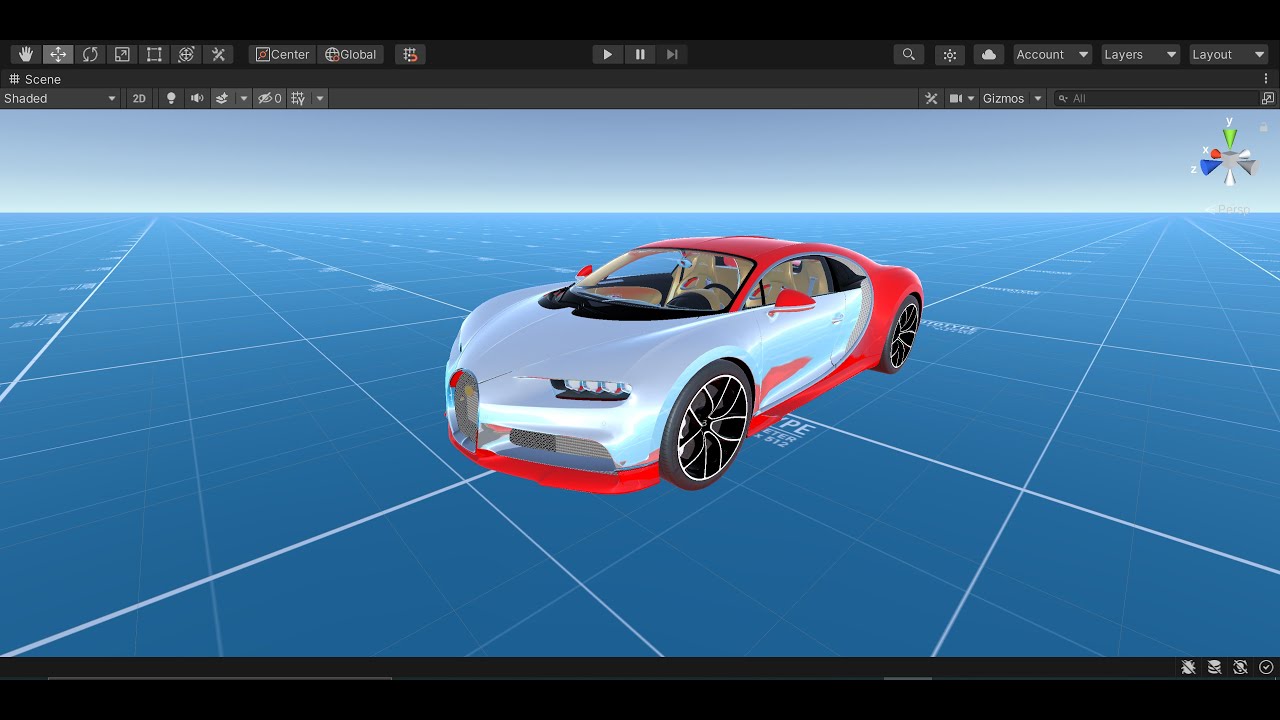Toggle the Debug mode bug icon
Image resolution: width=1280 pixels, height=720 pixels.
pyautogui.click(x=1188, y=667)
